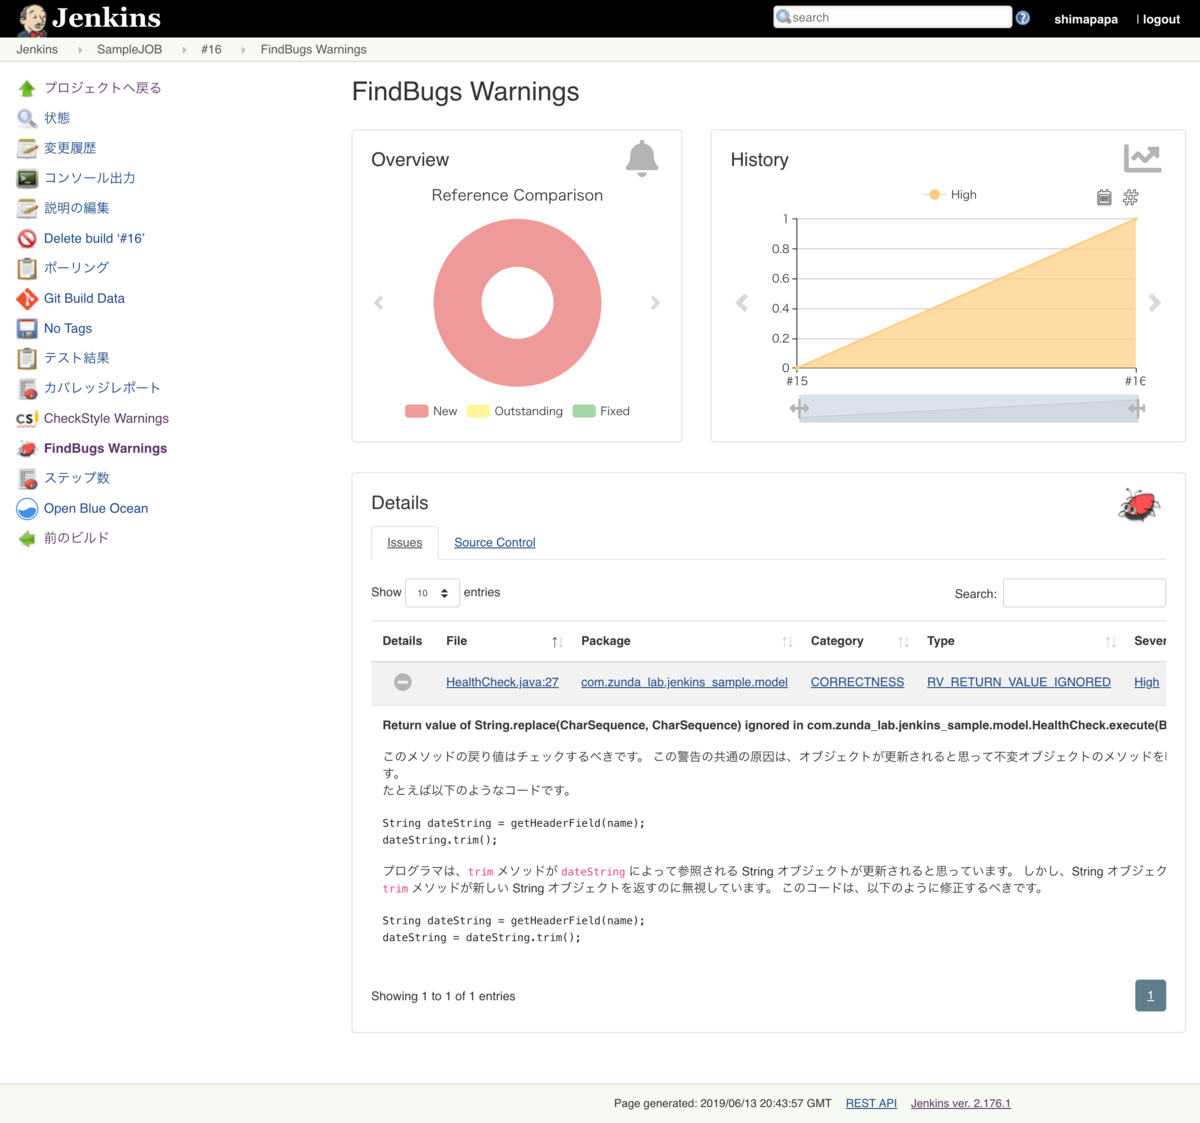
Task: Open the Show entries count dropdown
Action: click(x=432, y=593)
